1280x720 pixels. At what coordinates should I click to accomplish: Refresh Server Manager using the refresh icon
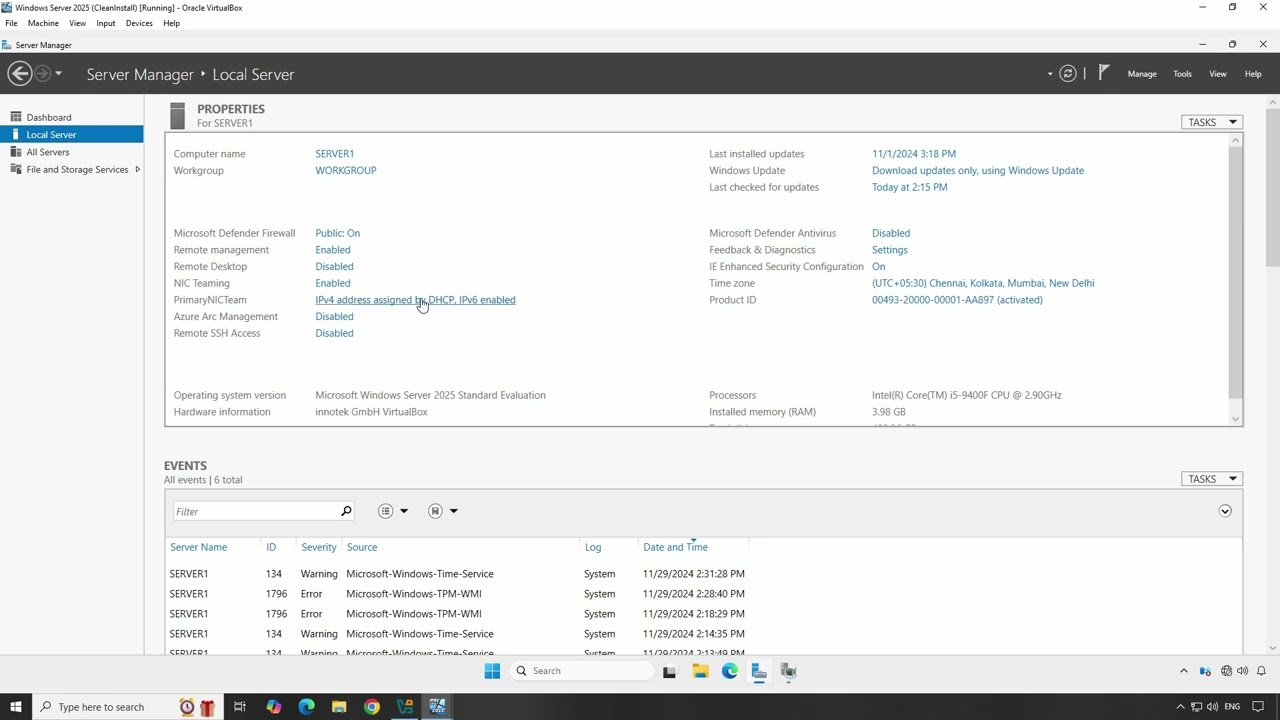tap(1068, 74)
